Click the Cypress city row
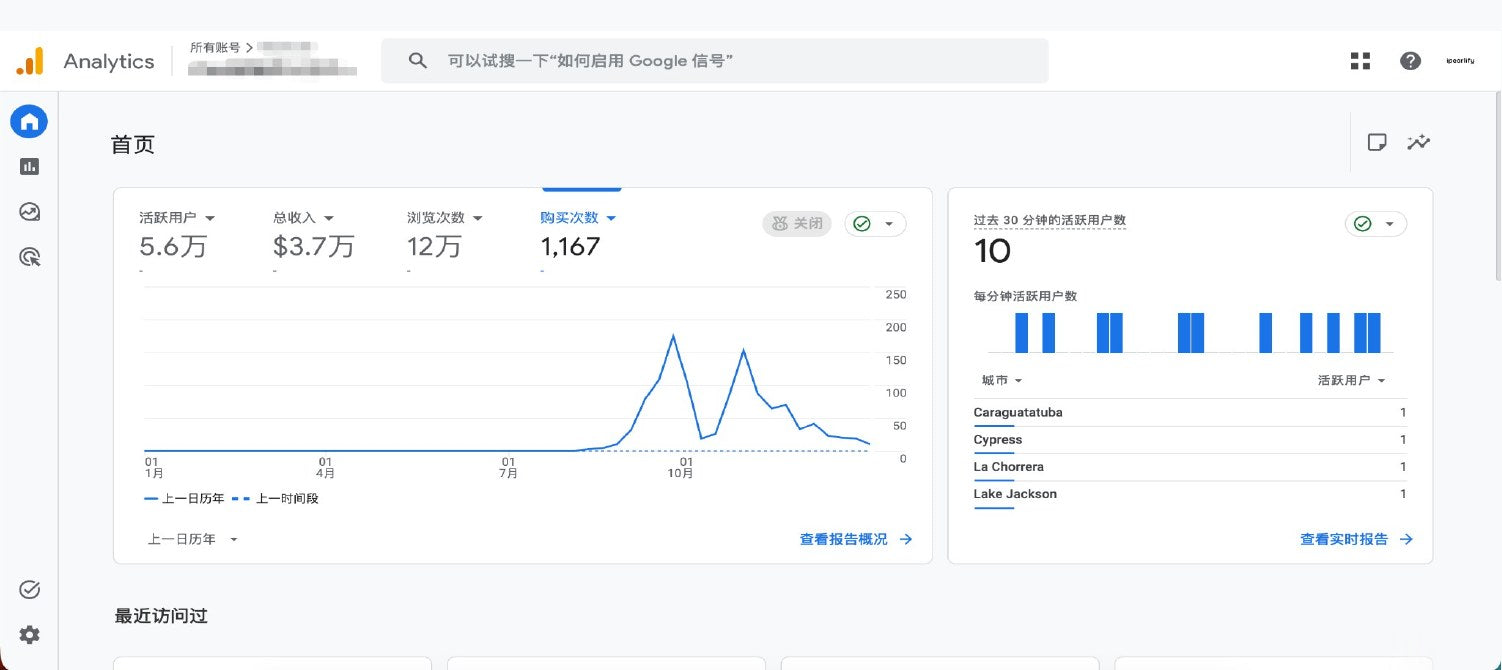1502x670 pixels. tap(1190, 440)
